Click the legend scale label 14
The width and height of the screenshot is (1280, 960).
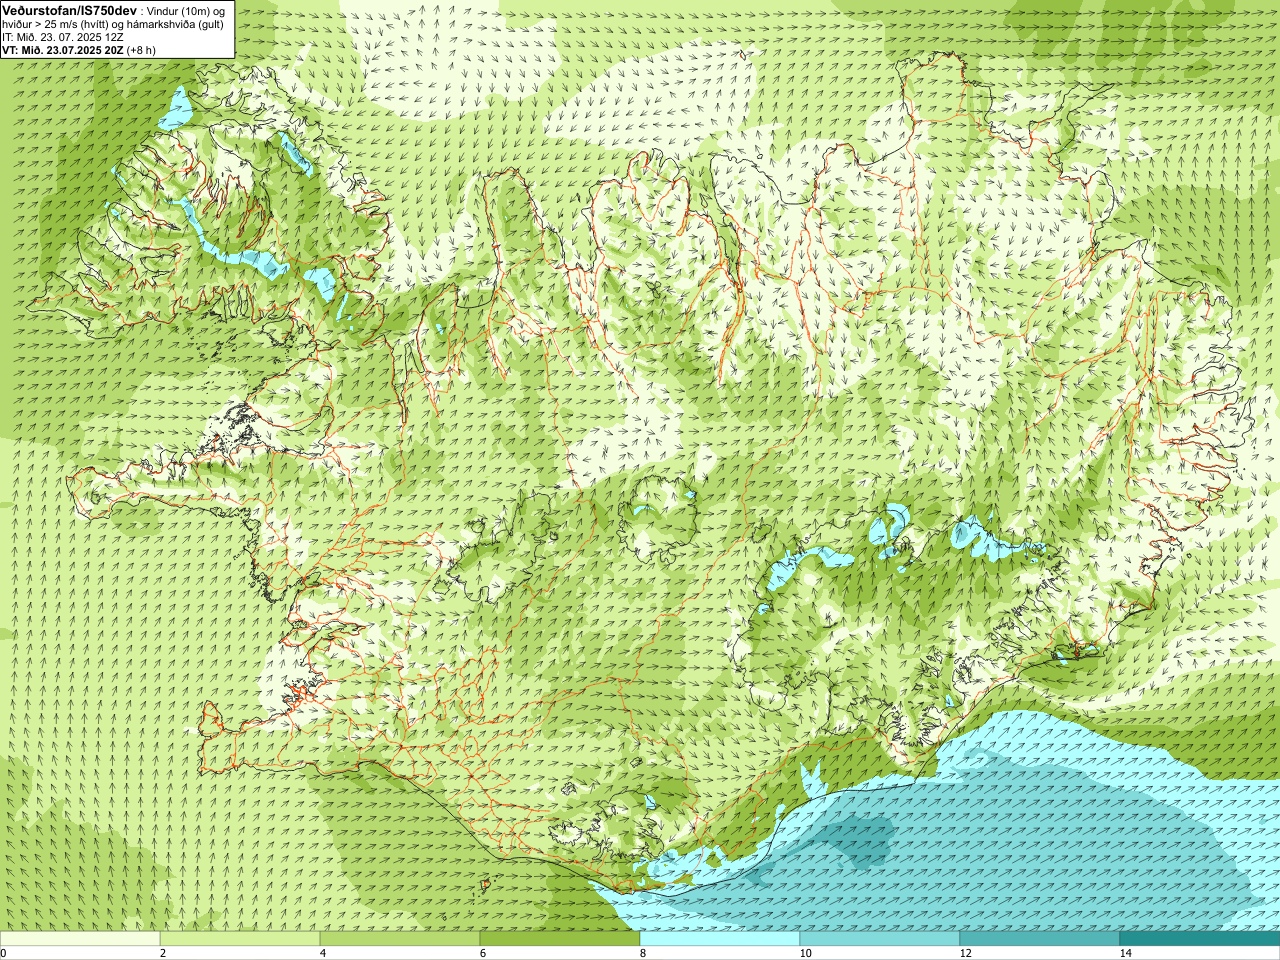click(1125, 953)
